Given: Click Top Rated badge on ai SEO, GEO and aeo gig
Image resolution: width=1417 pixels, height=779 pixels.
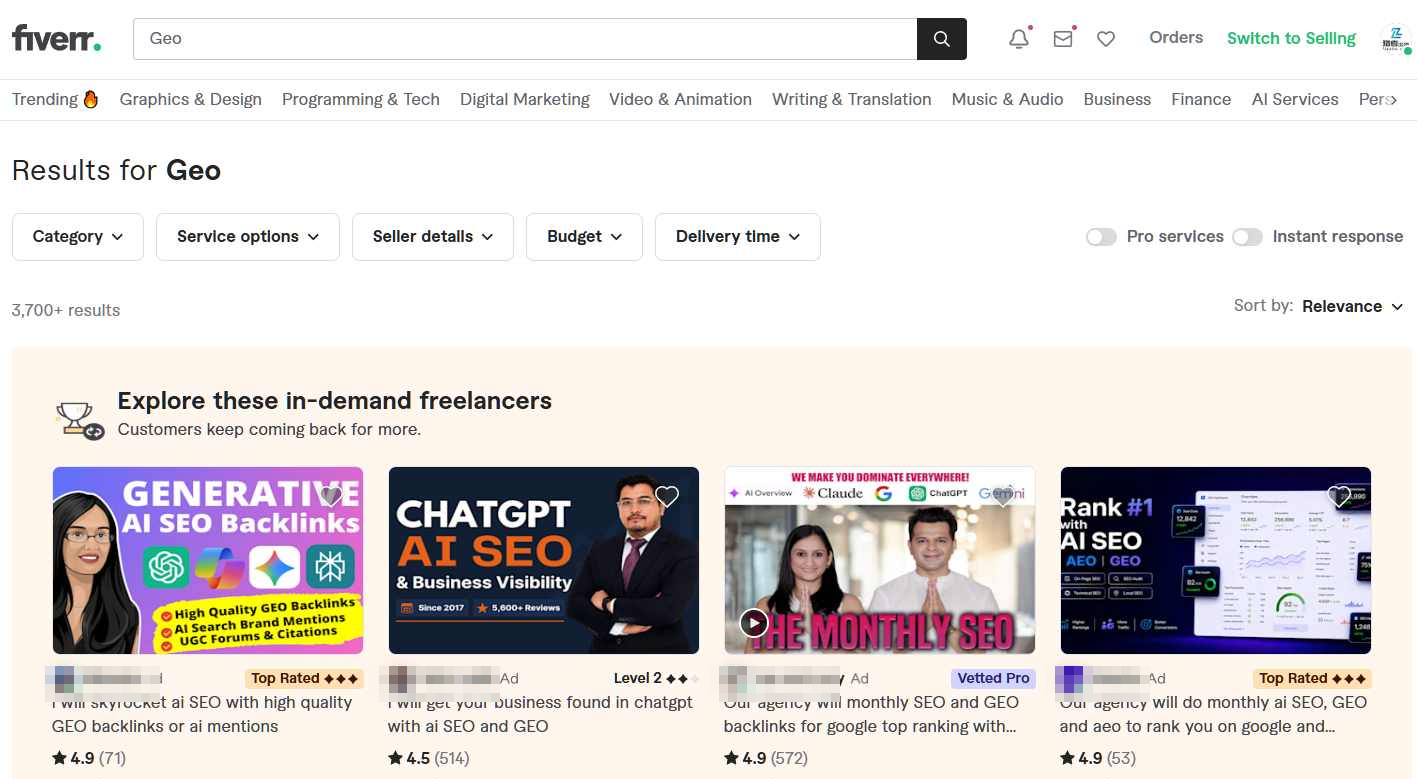Looking at the screenshot, I should coord(1313,678).
